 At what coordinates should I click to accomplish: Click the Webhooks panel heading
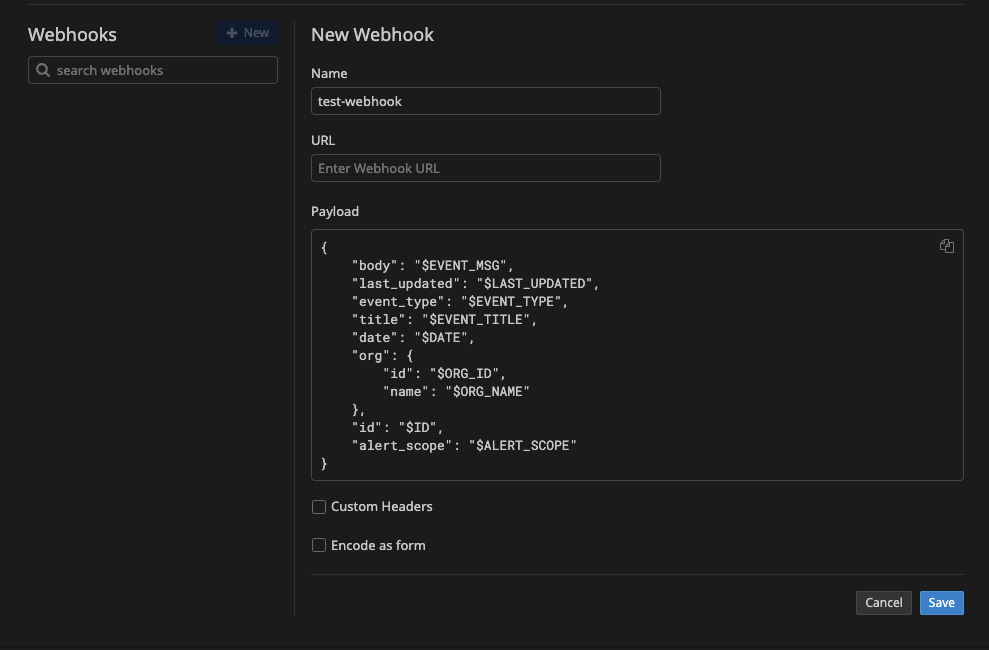tap(72, 35)
